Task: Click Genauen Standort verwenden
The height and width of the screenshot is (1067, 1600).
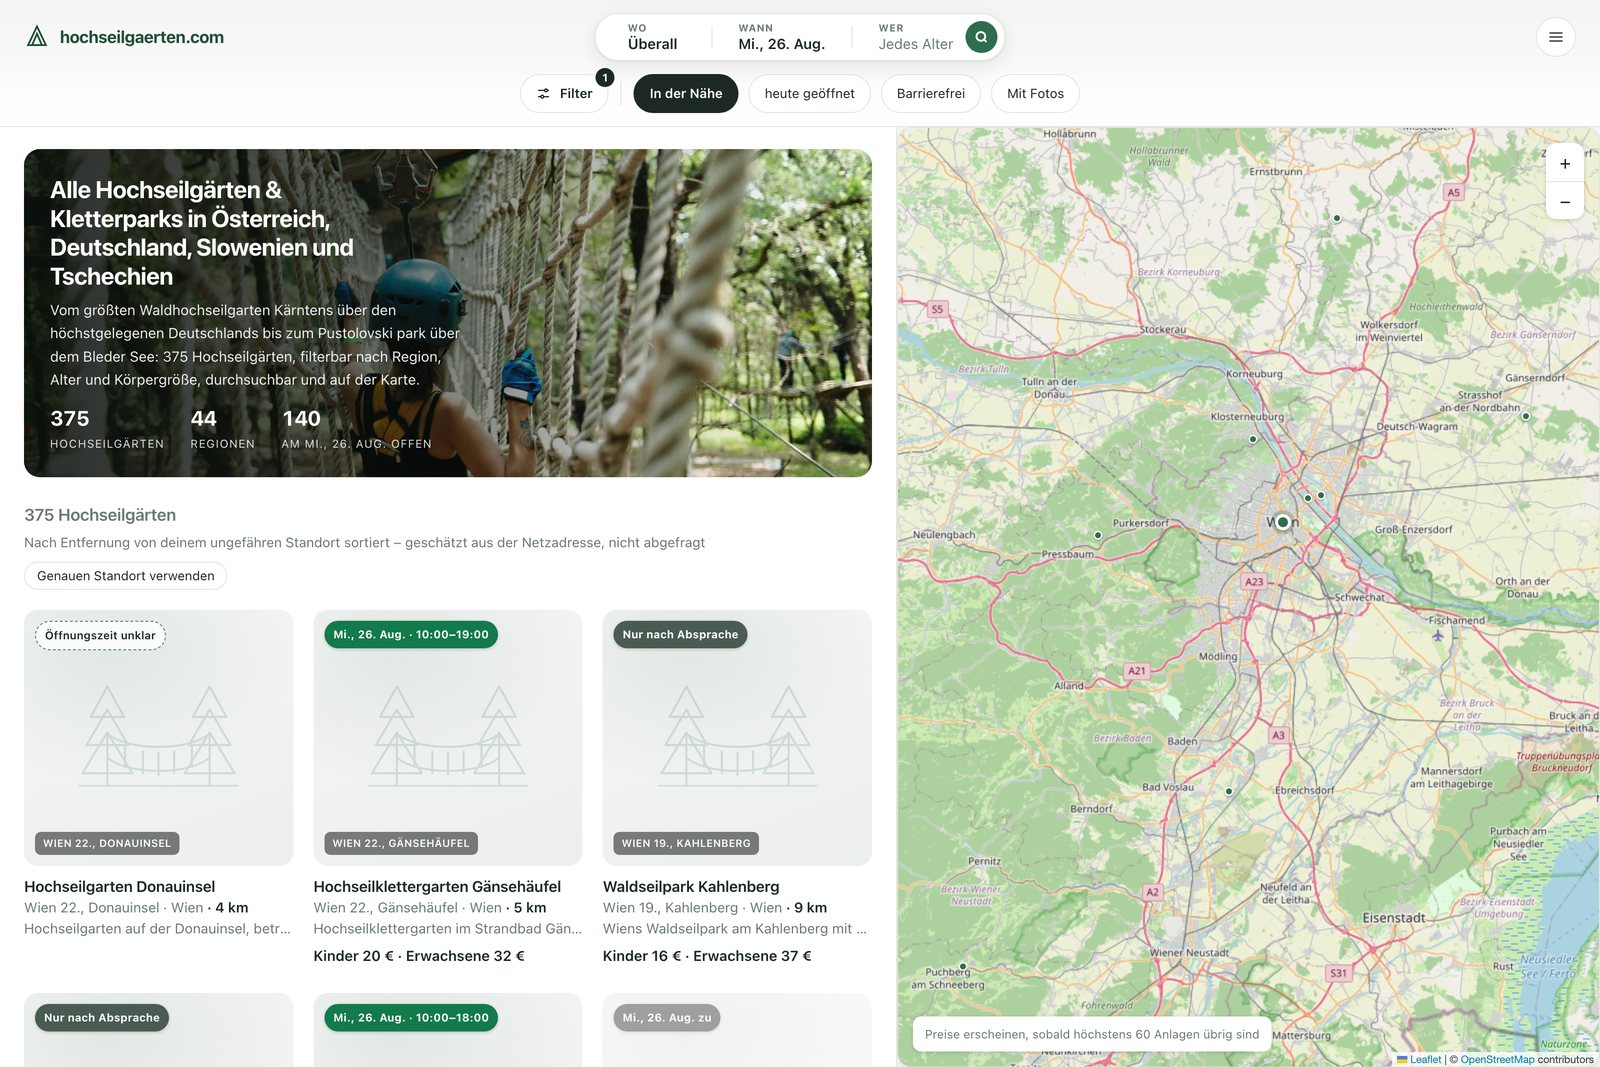Action: (126, 576)
